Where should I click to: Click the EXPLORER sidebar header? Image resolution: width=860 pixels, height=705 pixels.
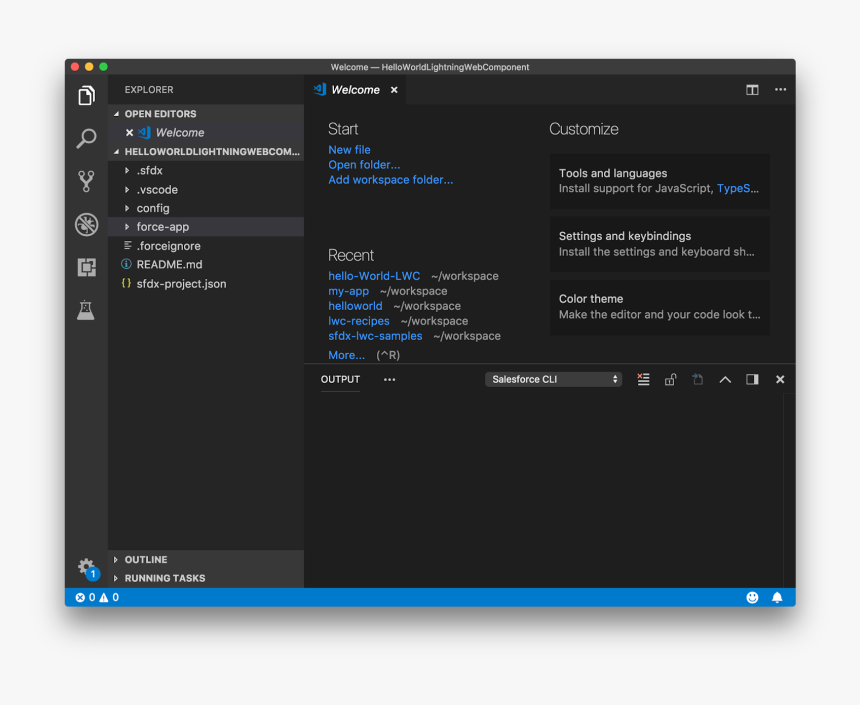[149, 90]
